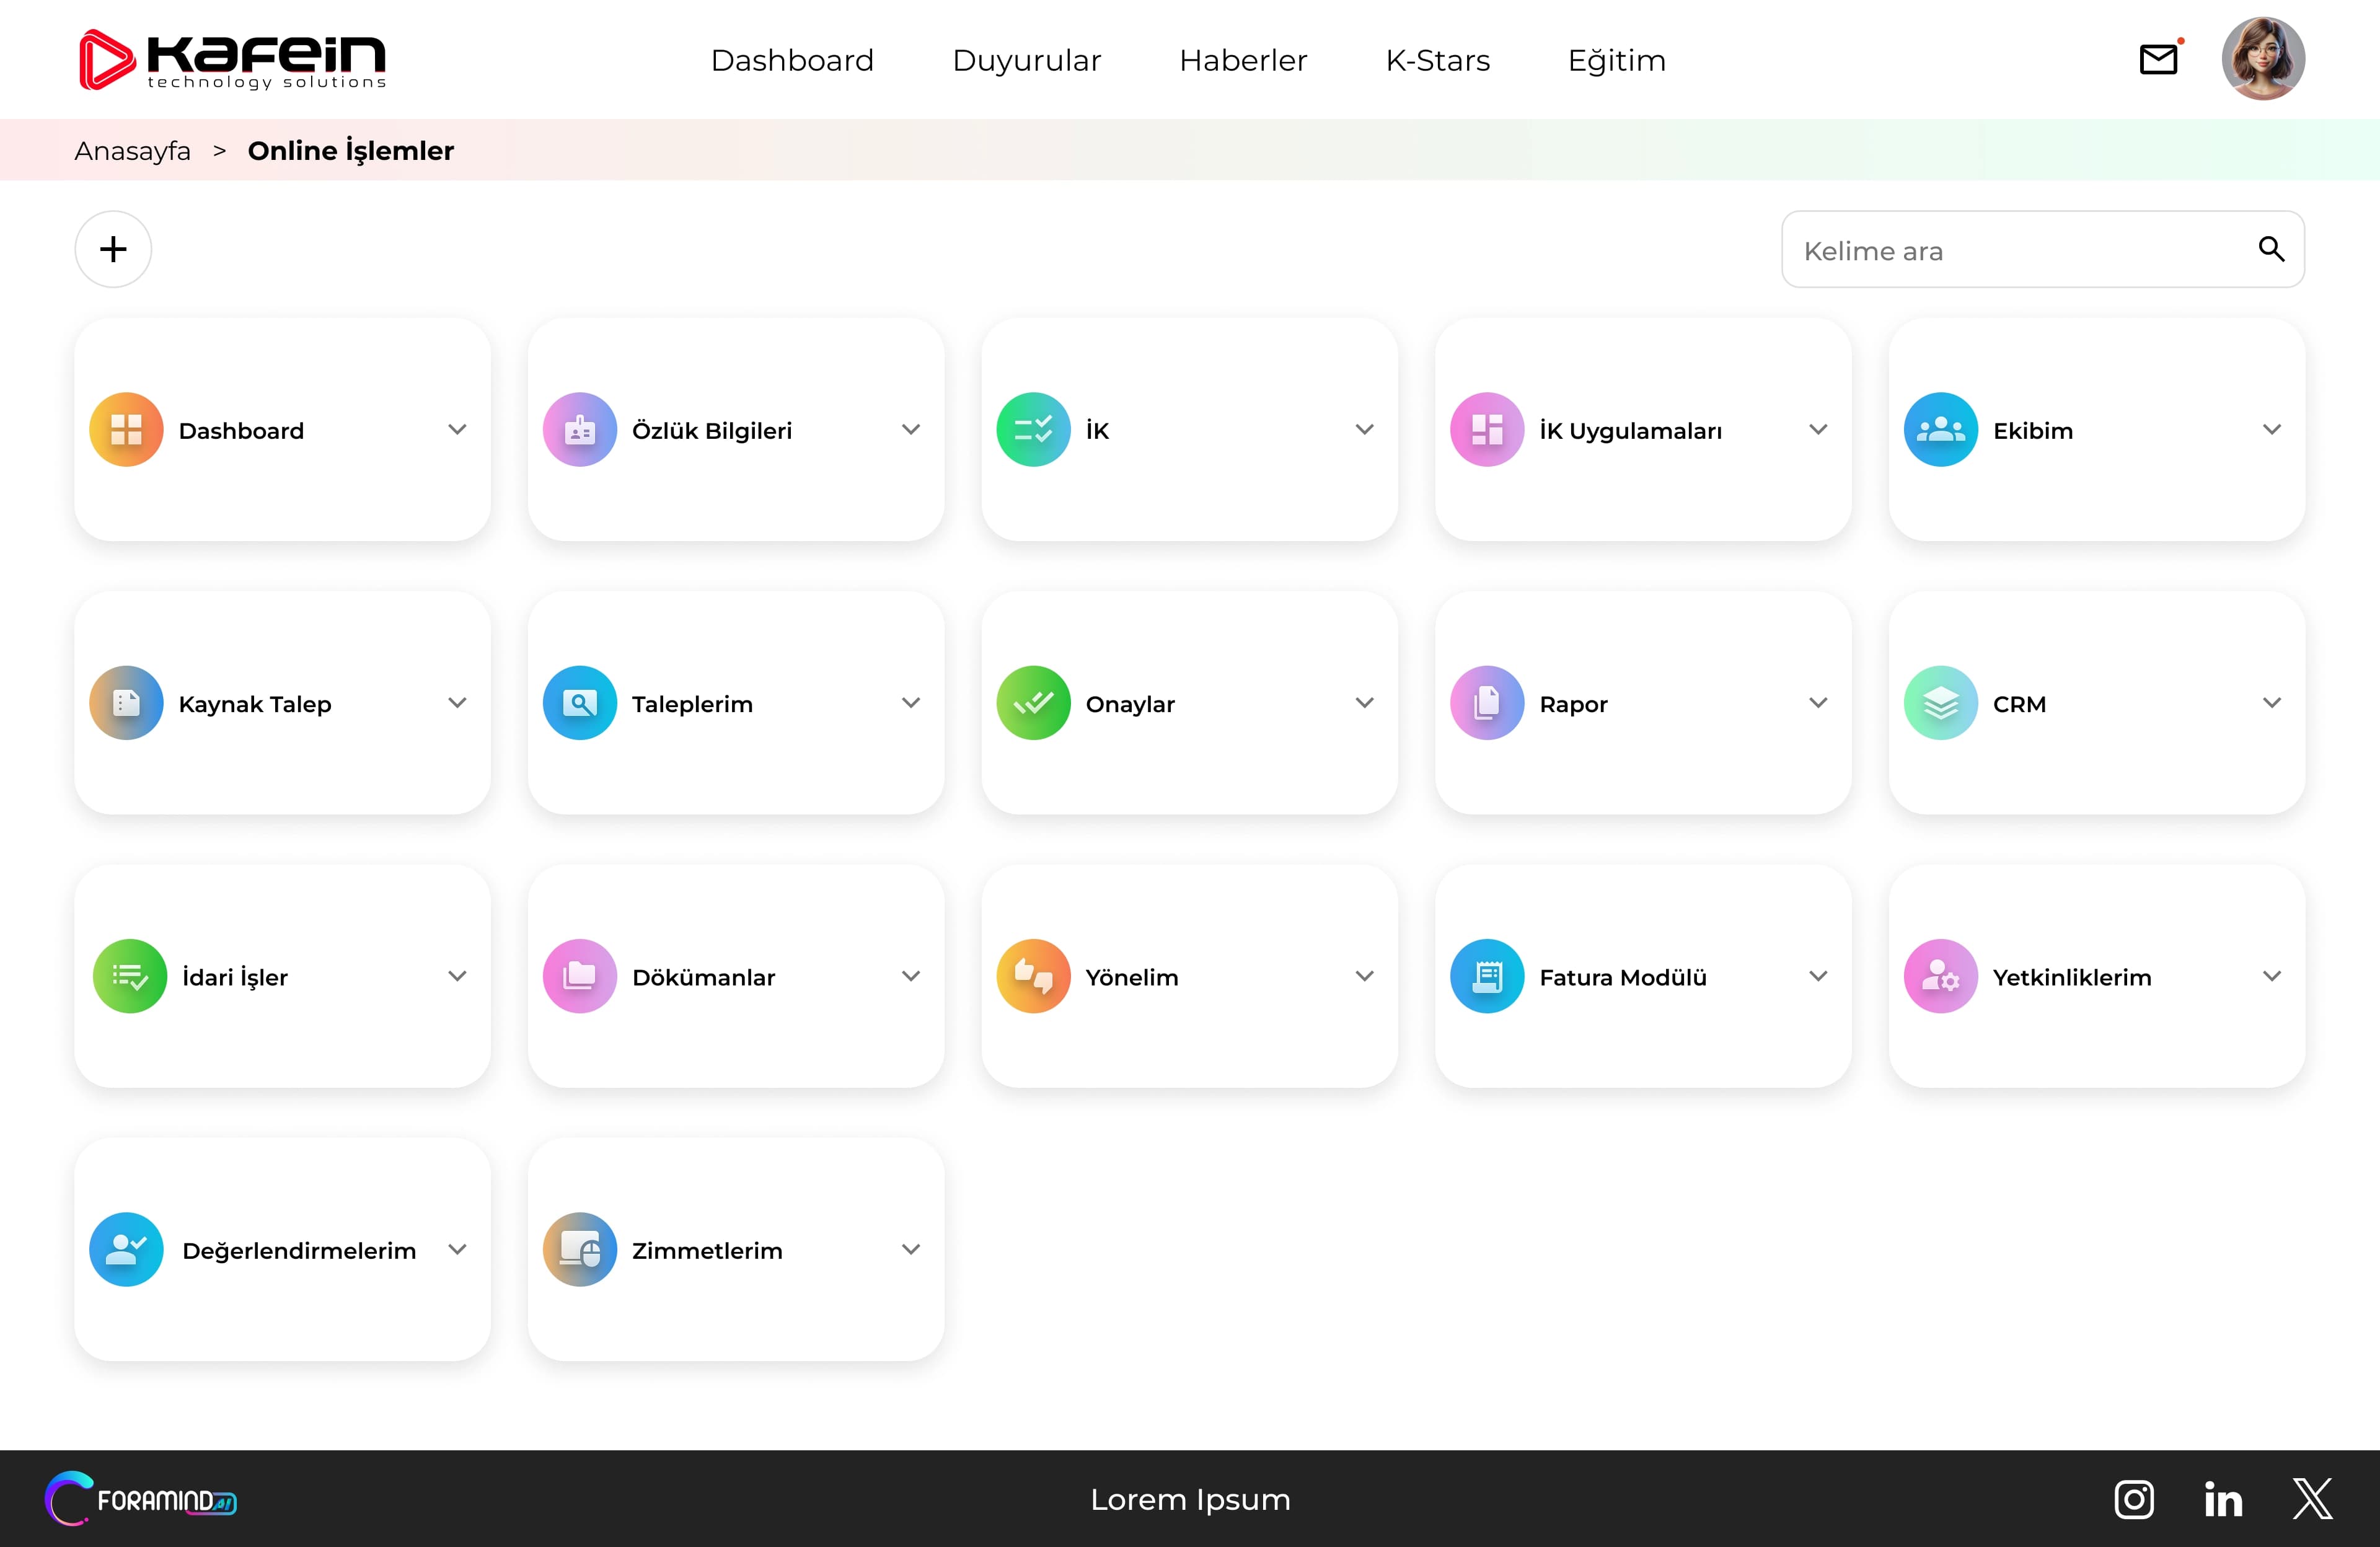Click the Lorem Ipsum footer text
The height and width of the screenshot is (1547, 2380).
click(x=1190, y=1500)
